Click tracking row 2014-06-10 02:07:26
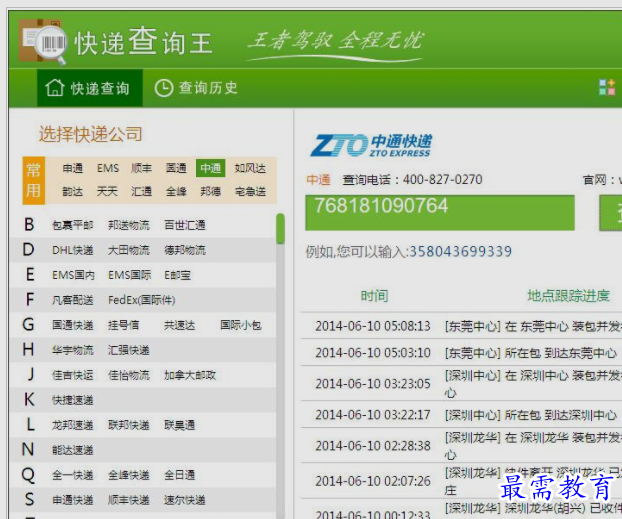Image resolution: width=622 pixels, height=519 pixels. 461,481
